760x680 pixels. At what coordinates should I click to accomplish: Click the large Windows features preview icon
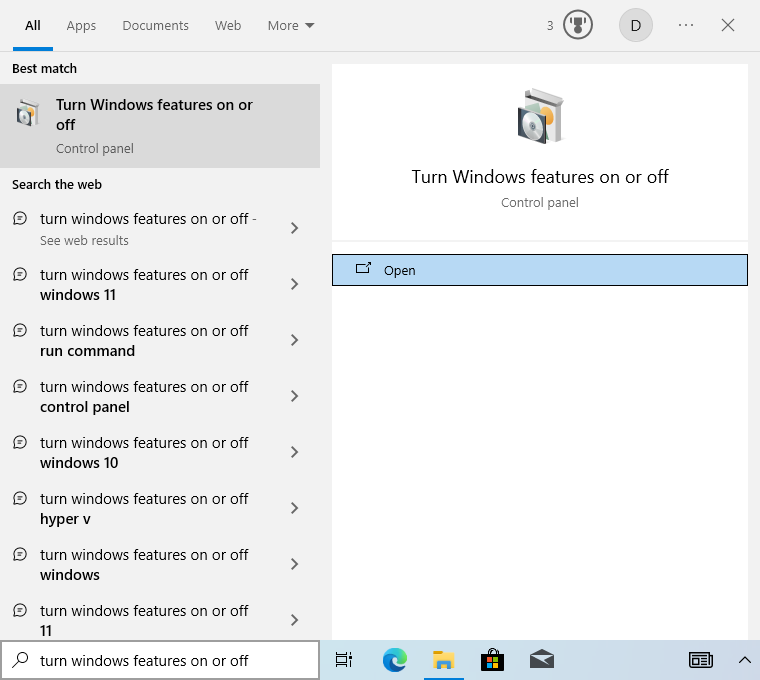(540, 116)
